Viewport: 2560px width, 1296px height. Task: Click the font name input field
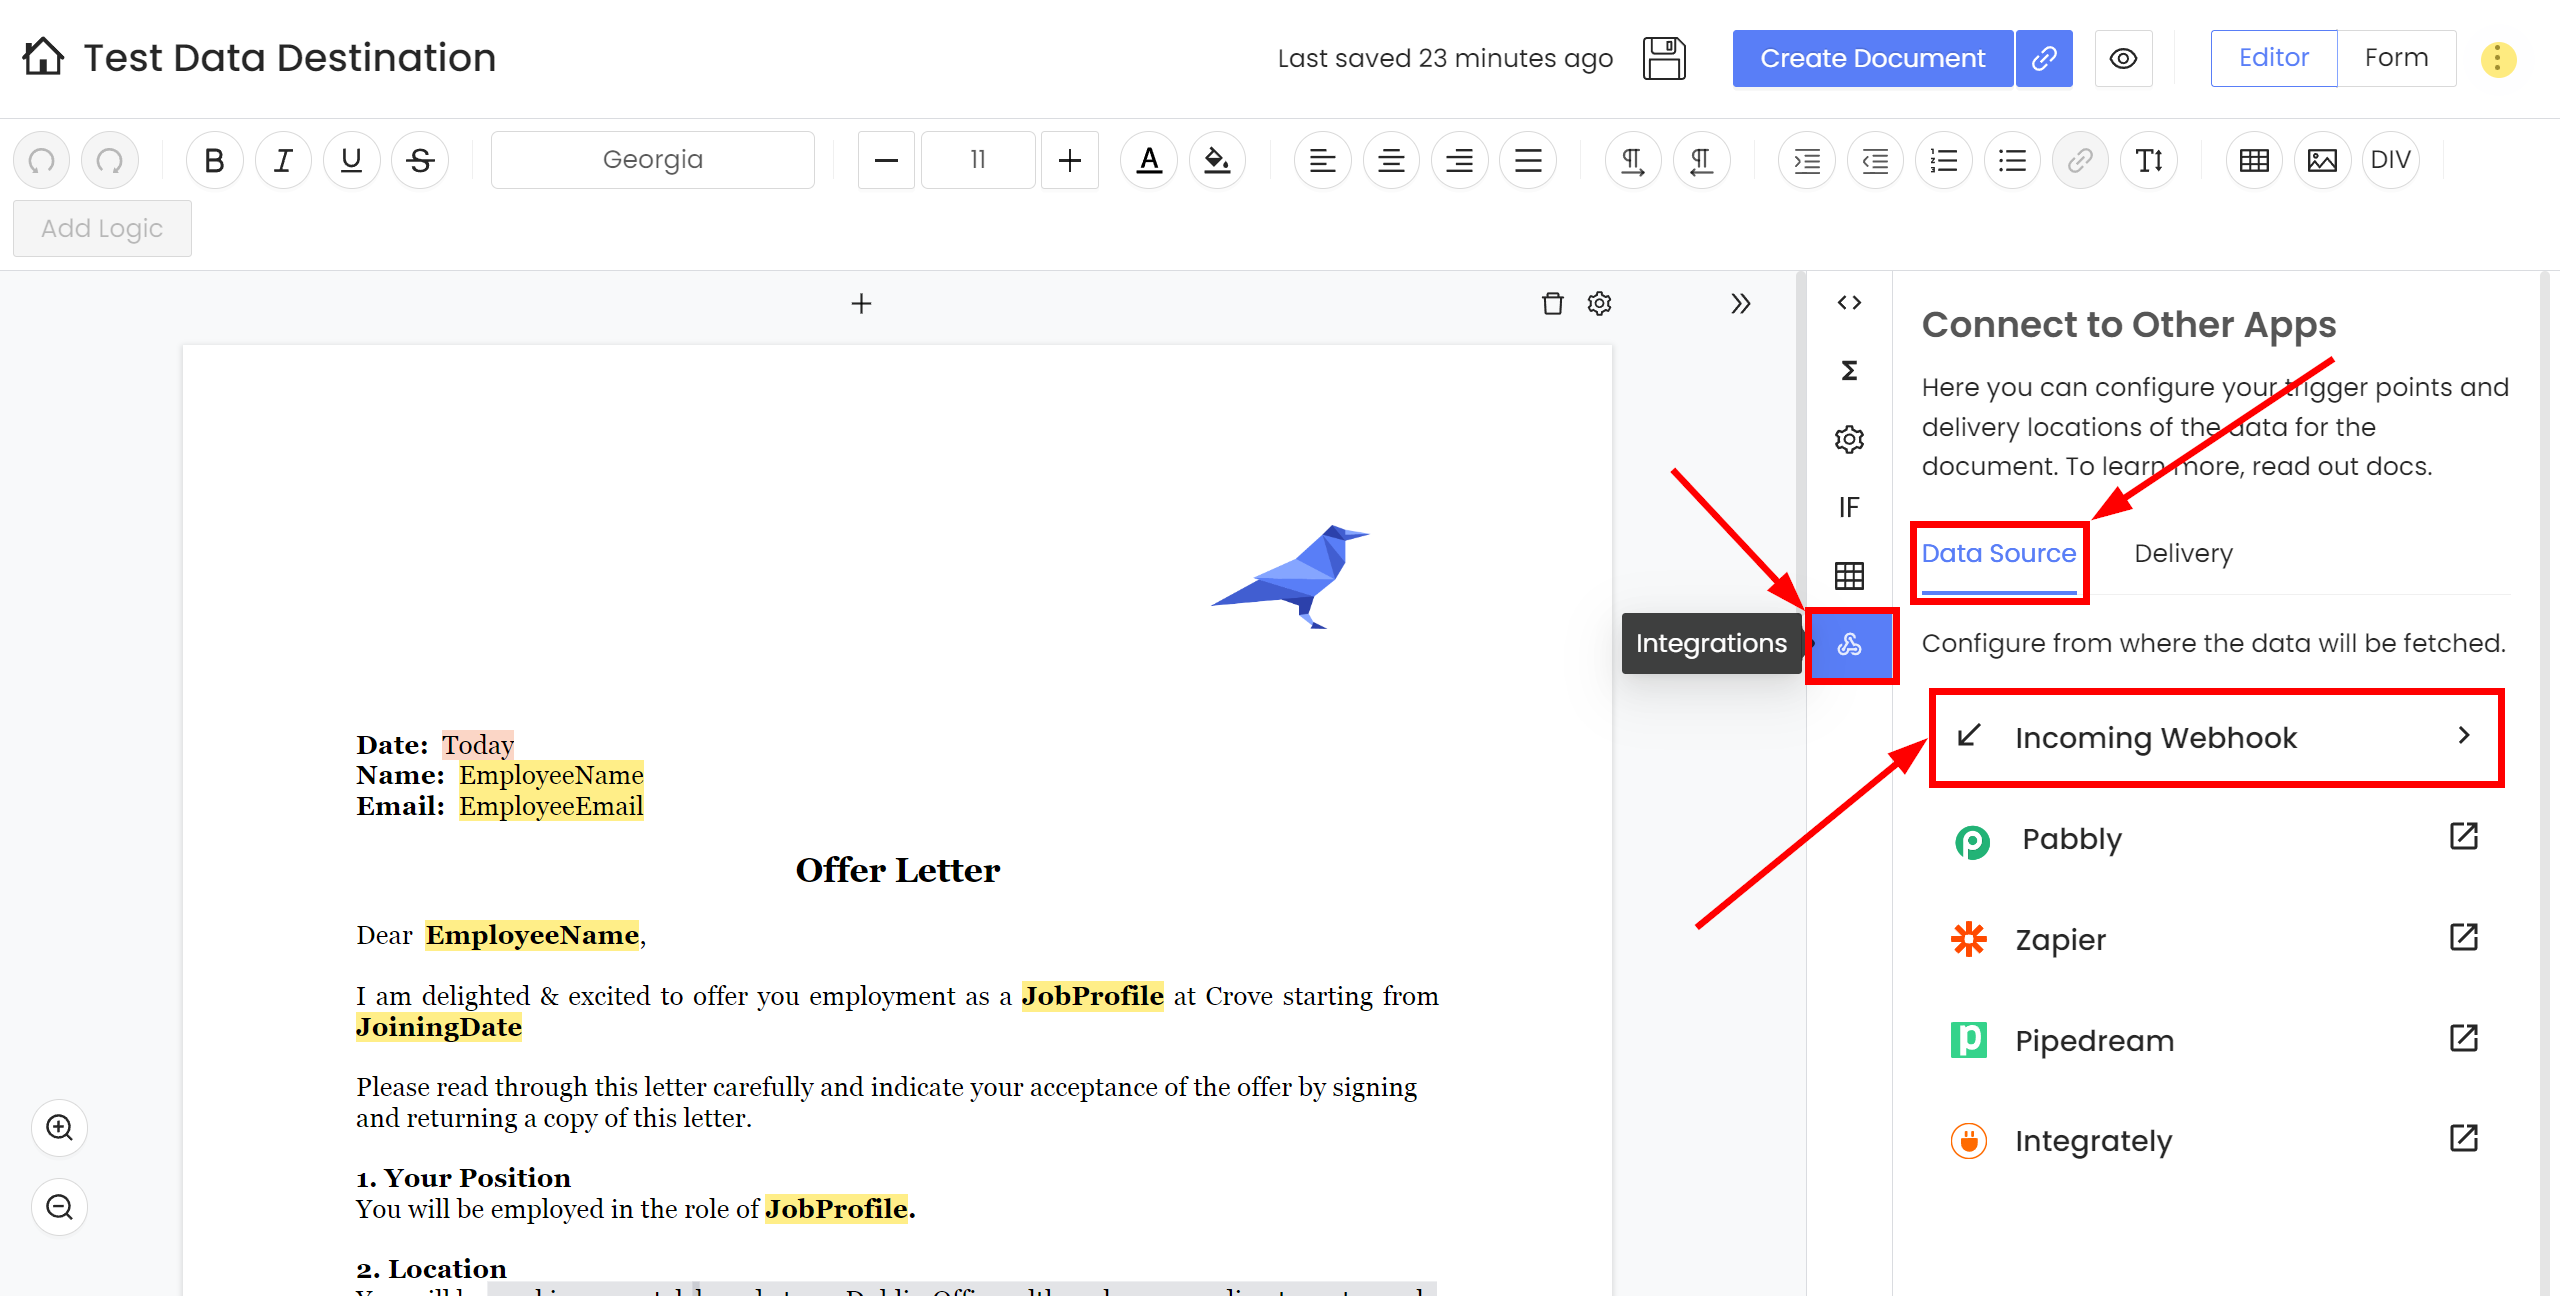(653, 160)
